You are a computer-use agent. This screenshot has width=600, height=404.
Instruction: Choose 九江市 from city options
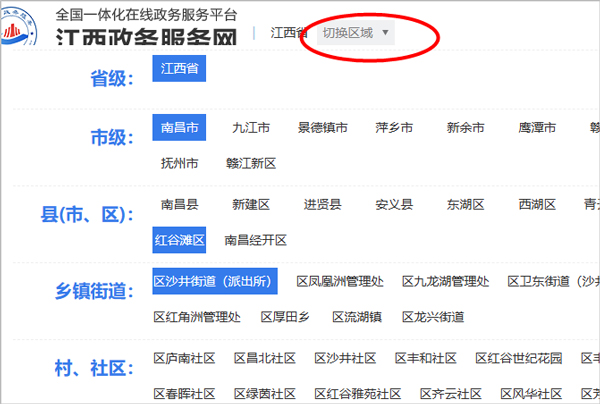point(251,128)
